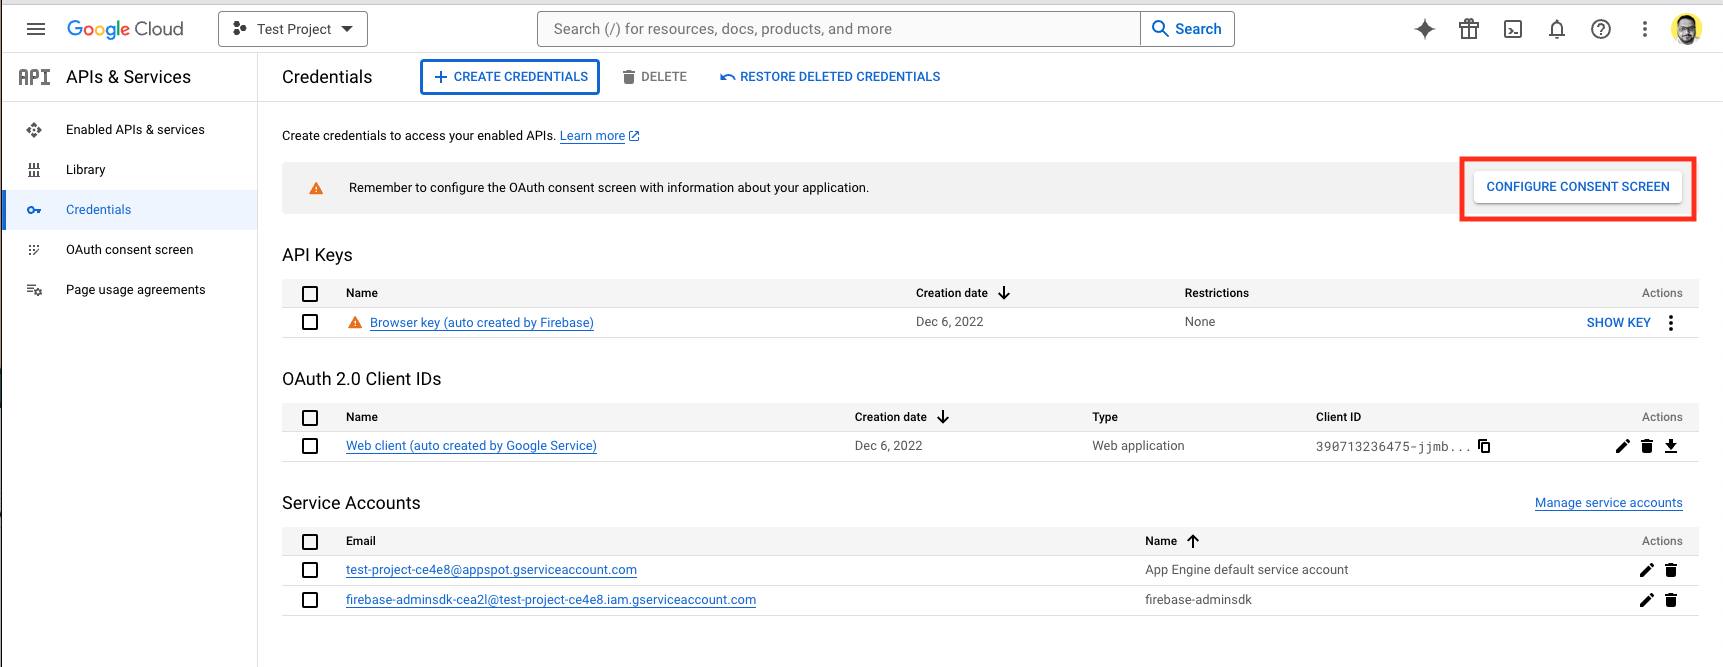Click the API icon beside APIs & Services
This screenshot has width=1723, height=667.
coord(34,77)
